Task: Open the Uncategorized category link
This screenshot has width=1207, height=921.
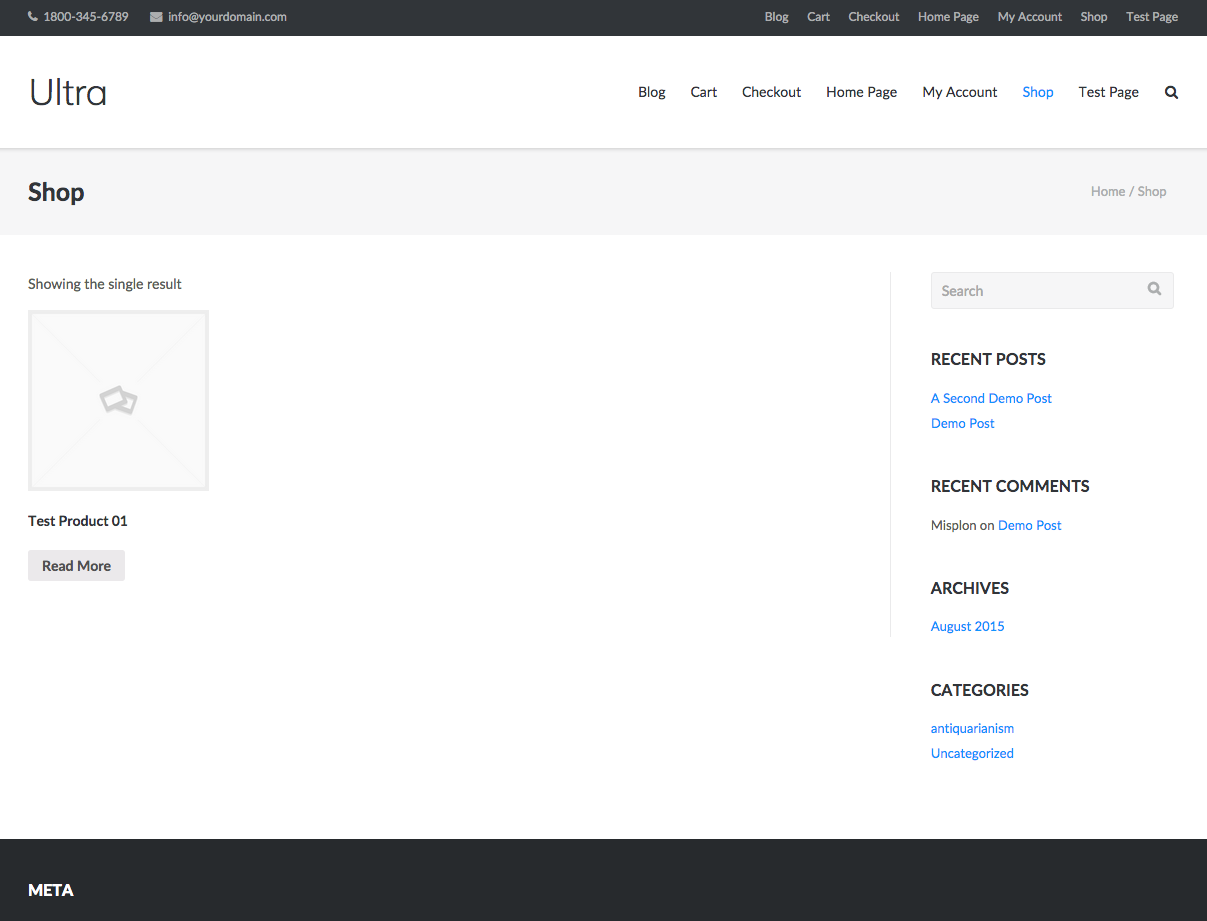Action: click(x=972, y=753)
